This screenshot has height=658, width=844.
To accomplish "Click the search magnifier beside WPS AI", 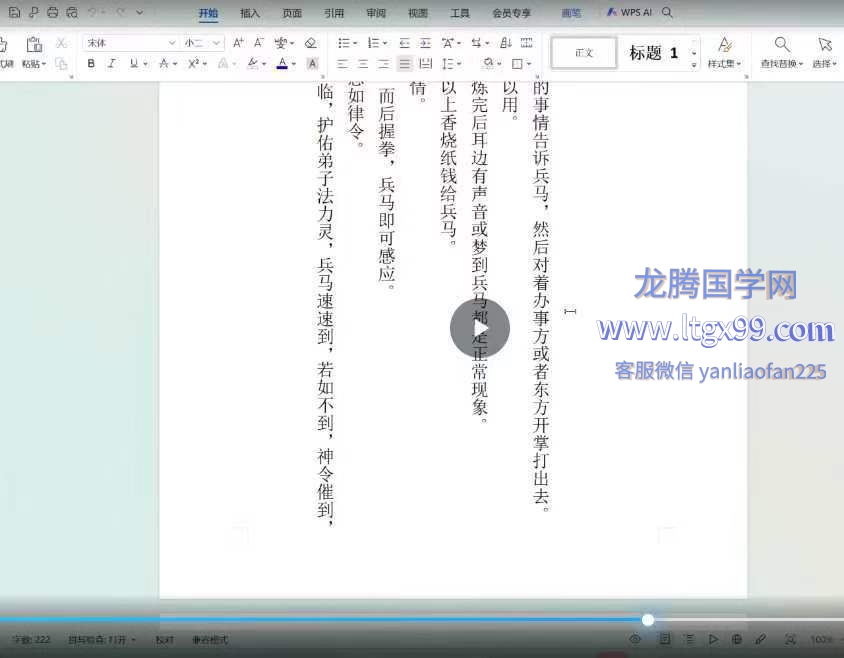I will coord(667,13).
